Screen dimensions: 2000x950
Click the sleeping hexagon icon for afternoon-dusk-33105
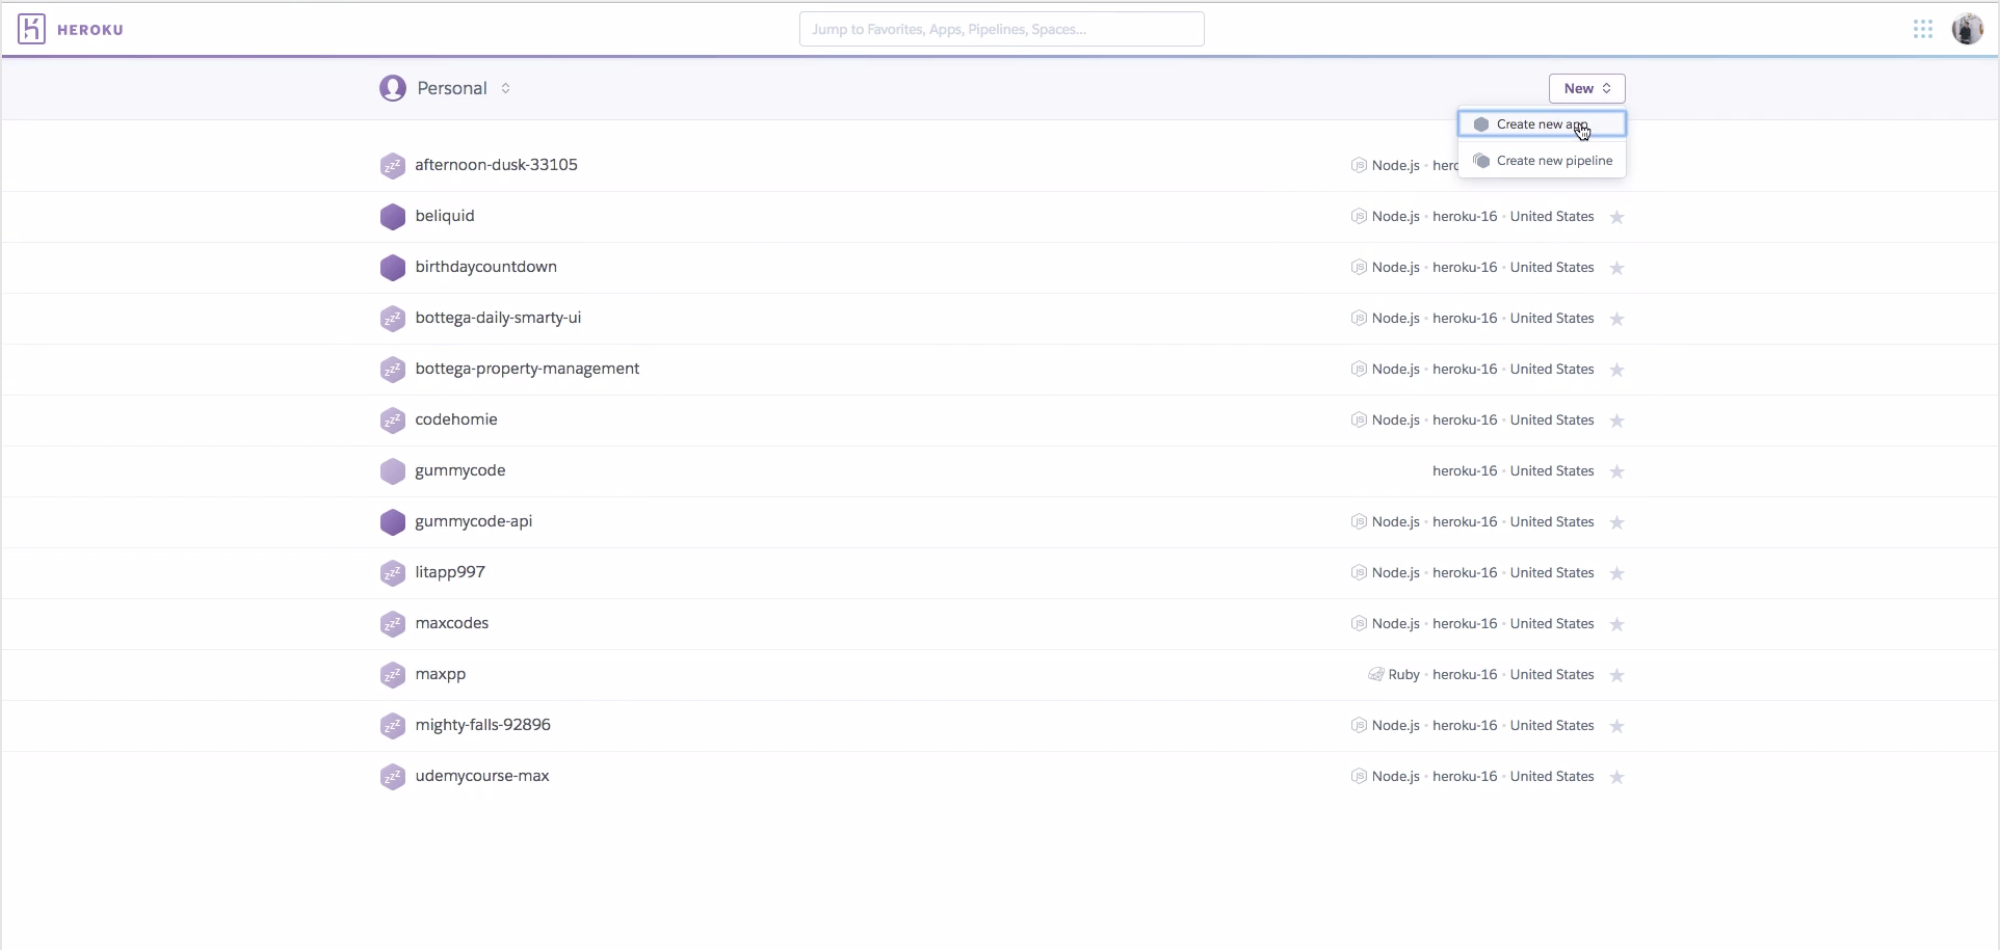393,166
